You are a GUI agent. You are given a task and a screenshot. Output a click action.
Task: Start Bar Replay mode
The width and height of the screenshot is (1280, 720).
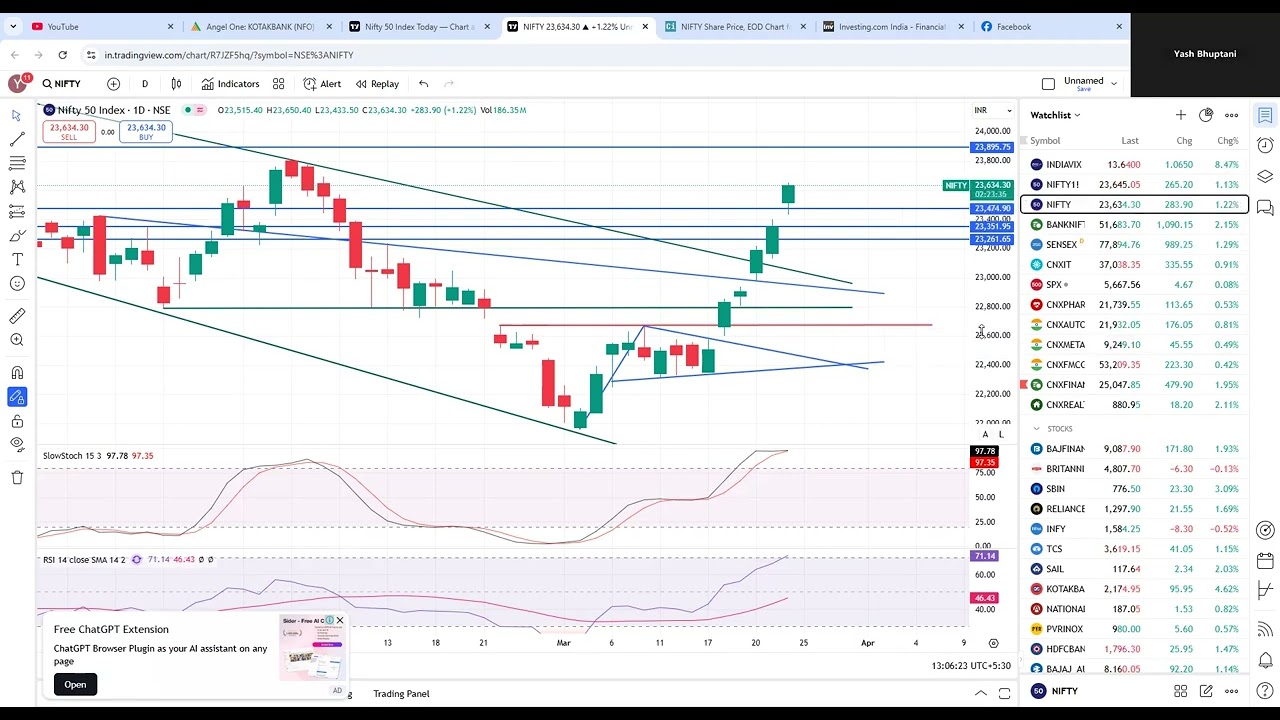[376, 84]
